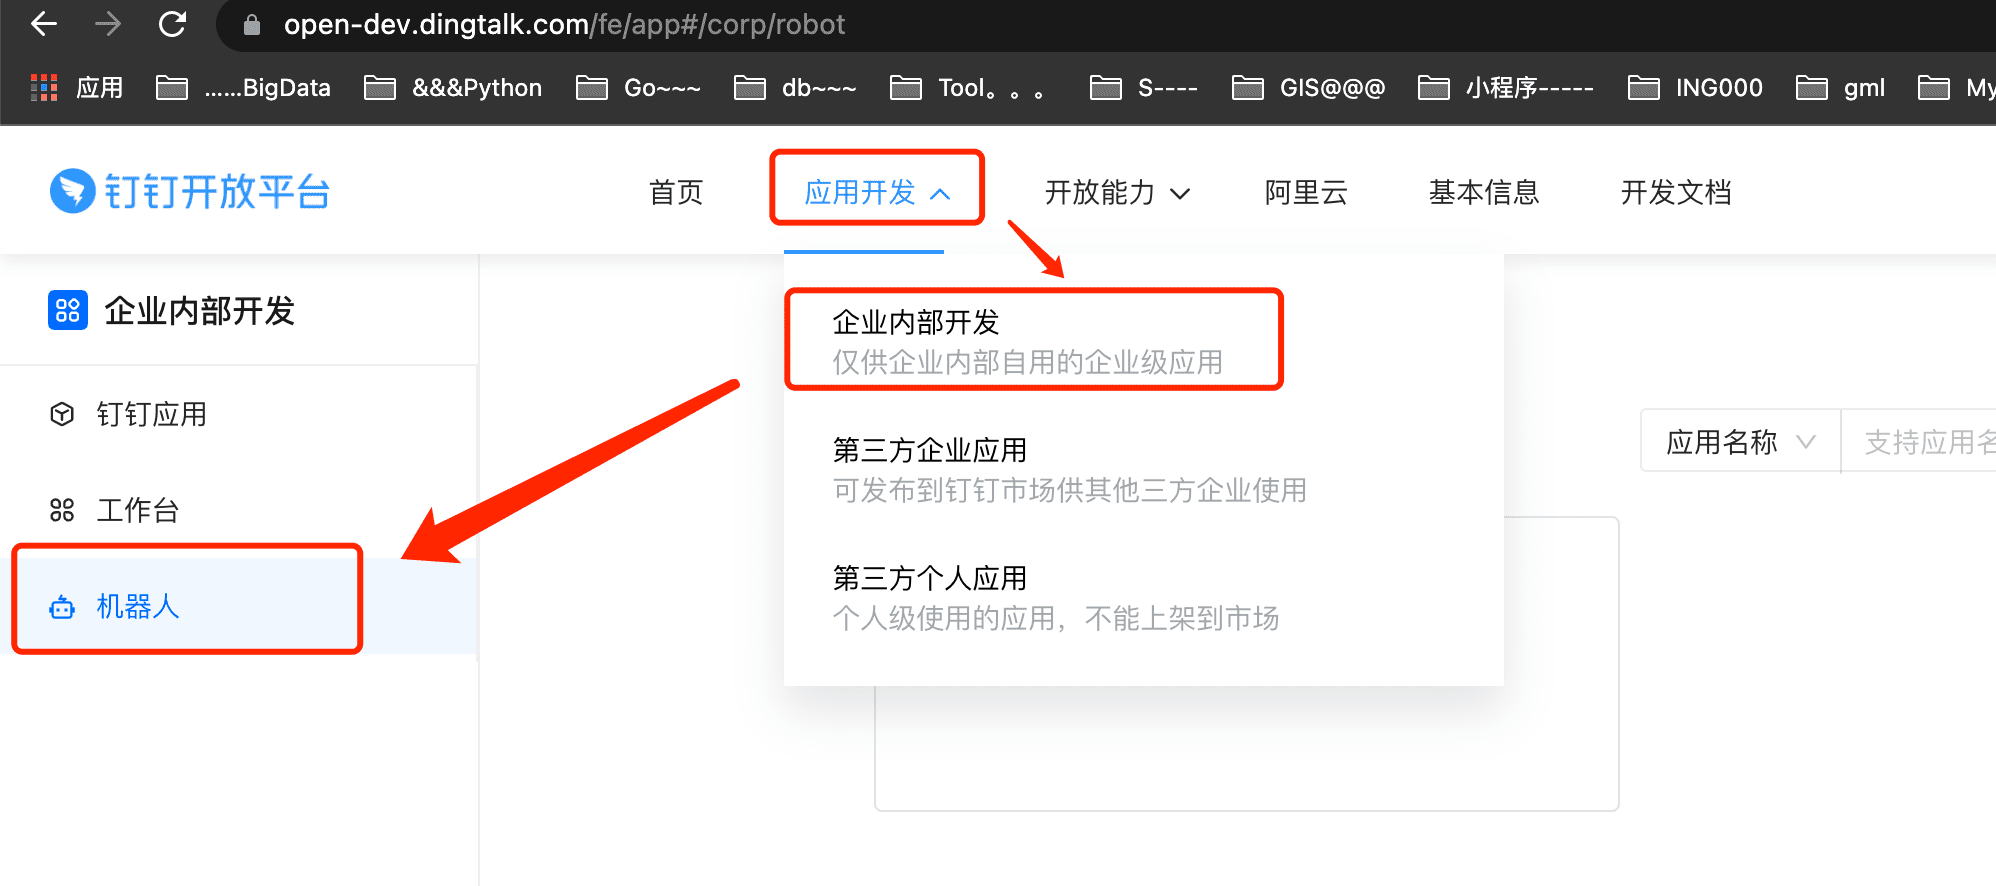Go back using browser back arrow
Viewport: 1996px width, 886px height.
(x=44, y=24)
